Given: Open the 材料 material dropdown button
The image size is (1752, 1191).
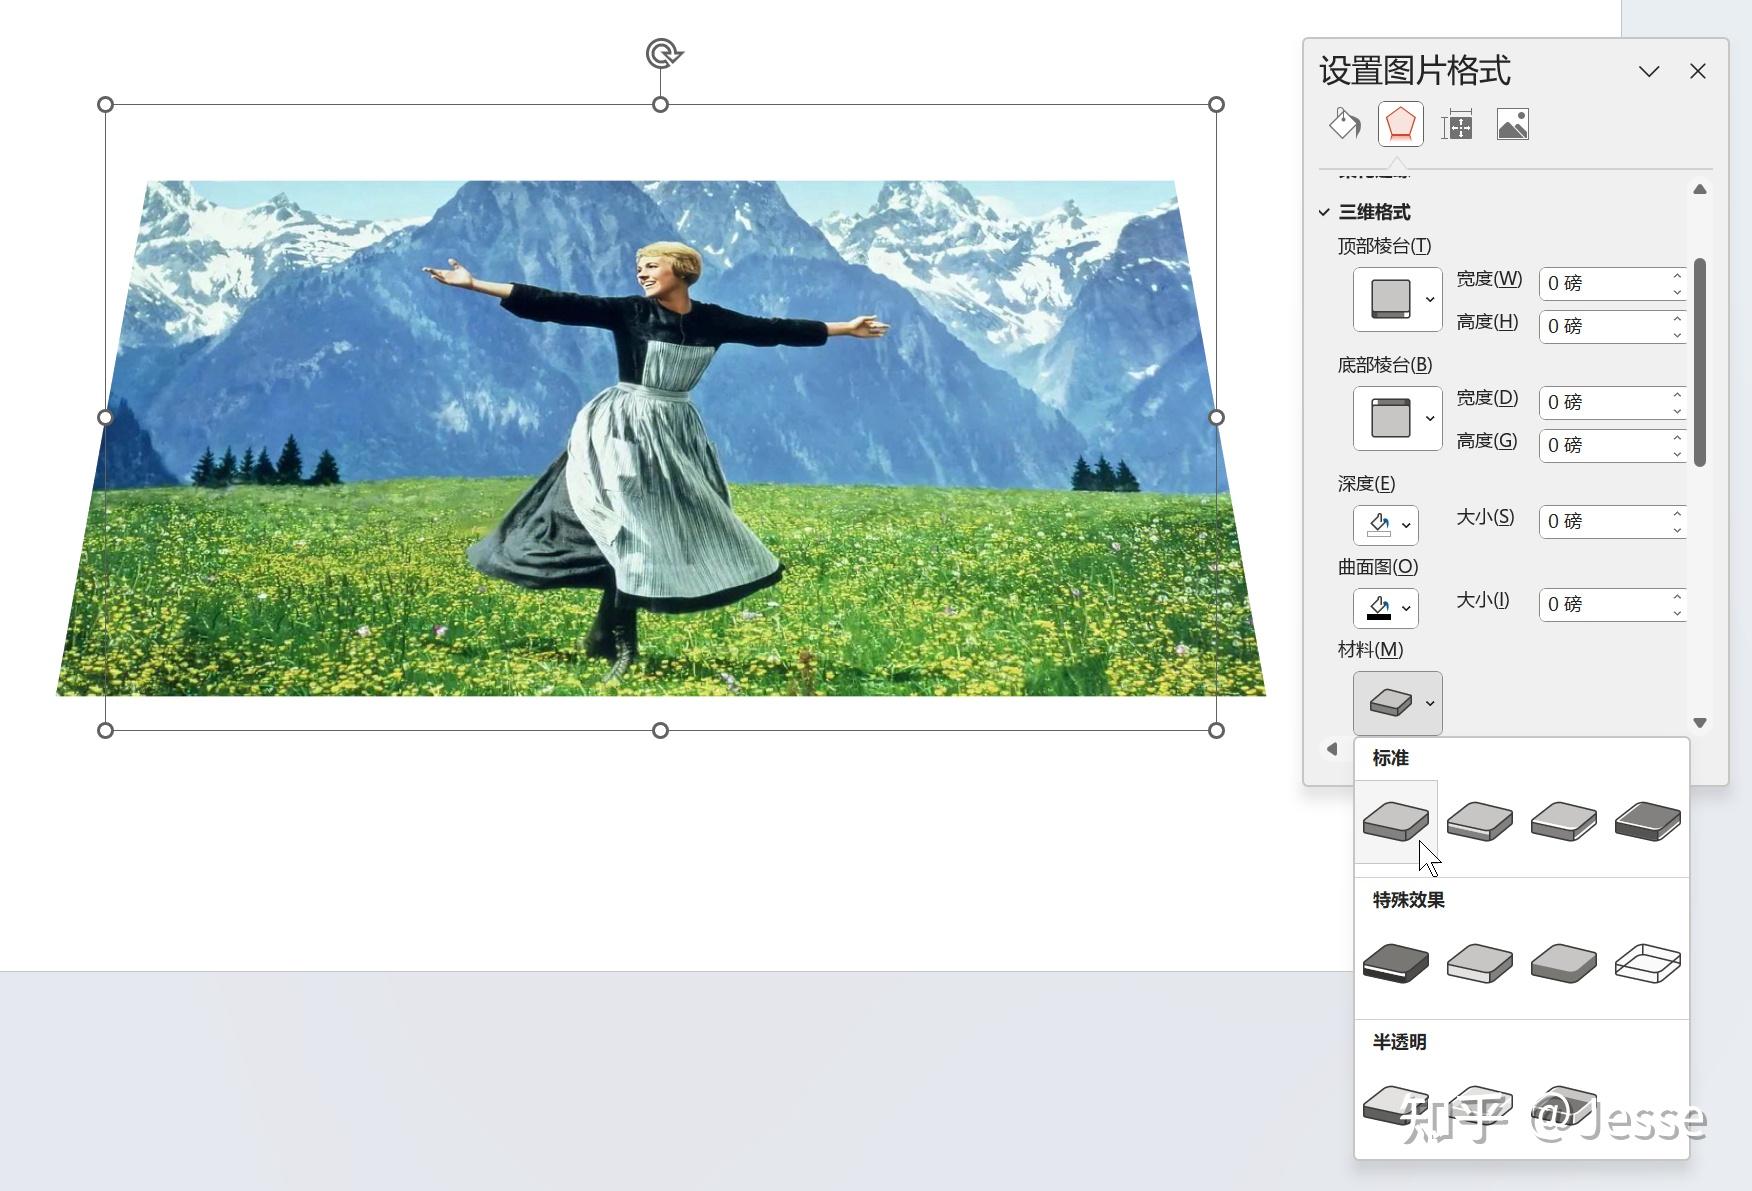Looking at the screenshot, I should point(1397,703).
